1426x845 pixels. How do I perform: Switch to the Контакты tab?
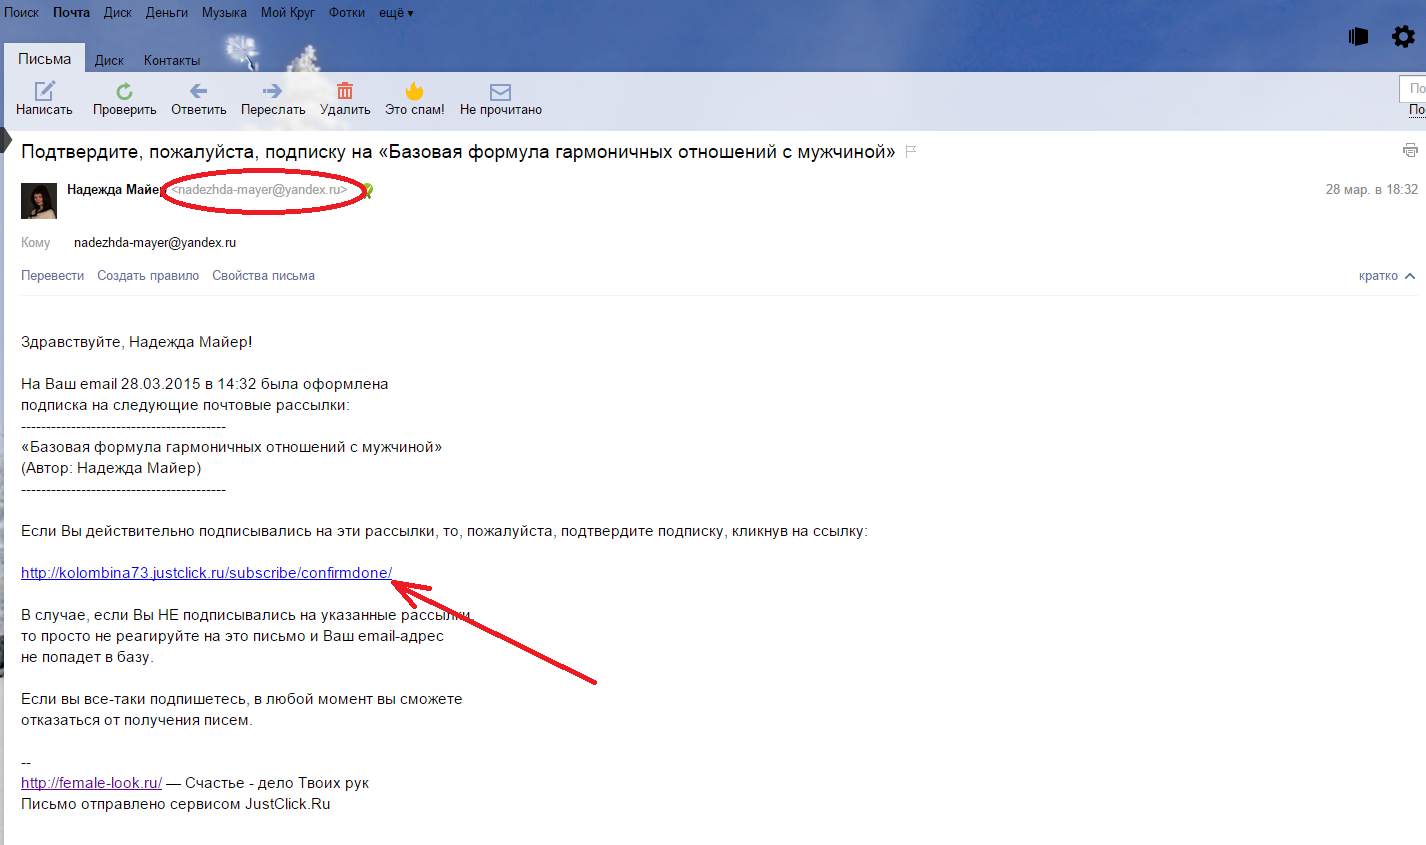172,60
